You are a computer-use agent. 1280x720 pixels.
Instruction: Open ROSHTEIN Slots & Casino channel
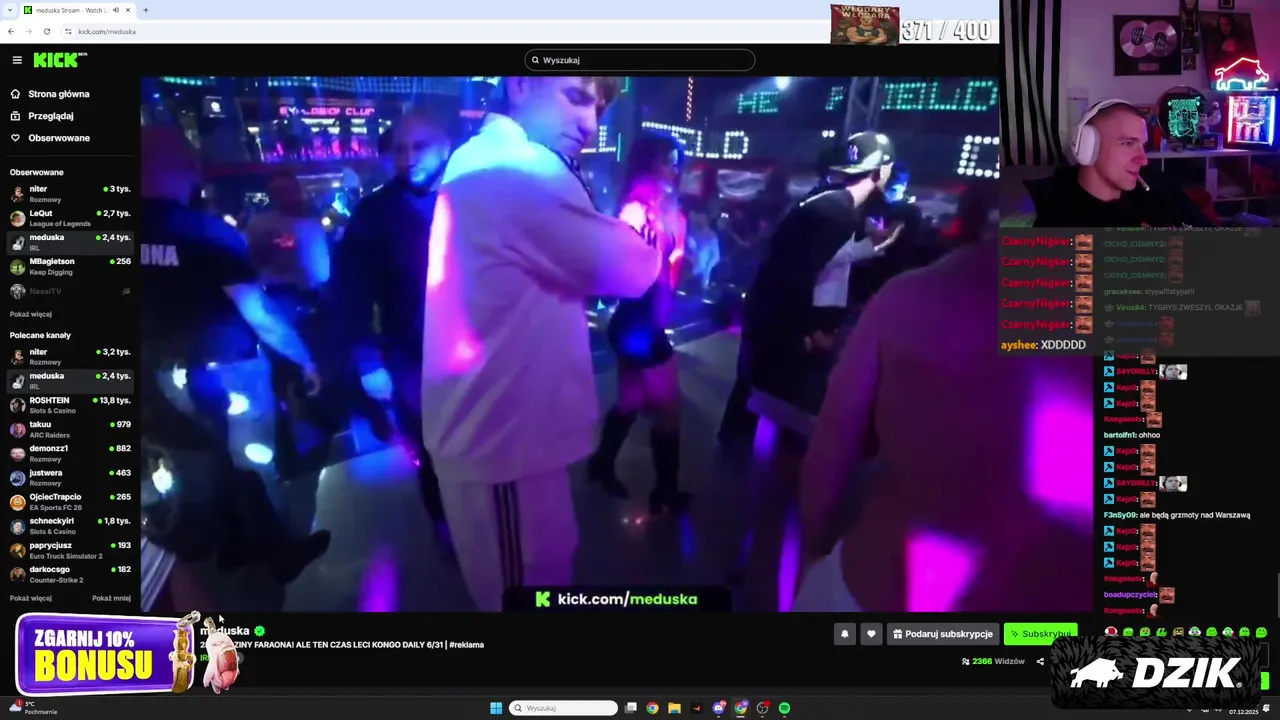pos(70,404)
